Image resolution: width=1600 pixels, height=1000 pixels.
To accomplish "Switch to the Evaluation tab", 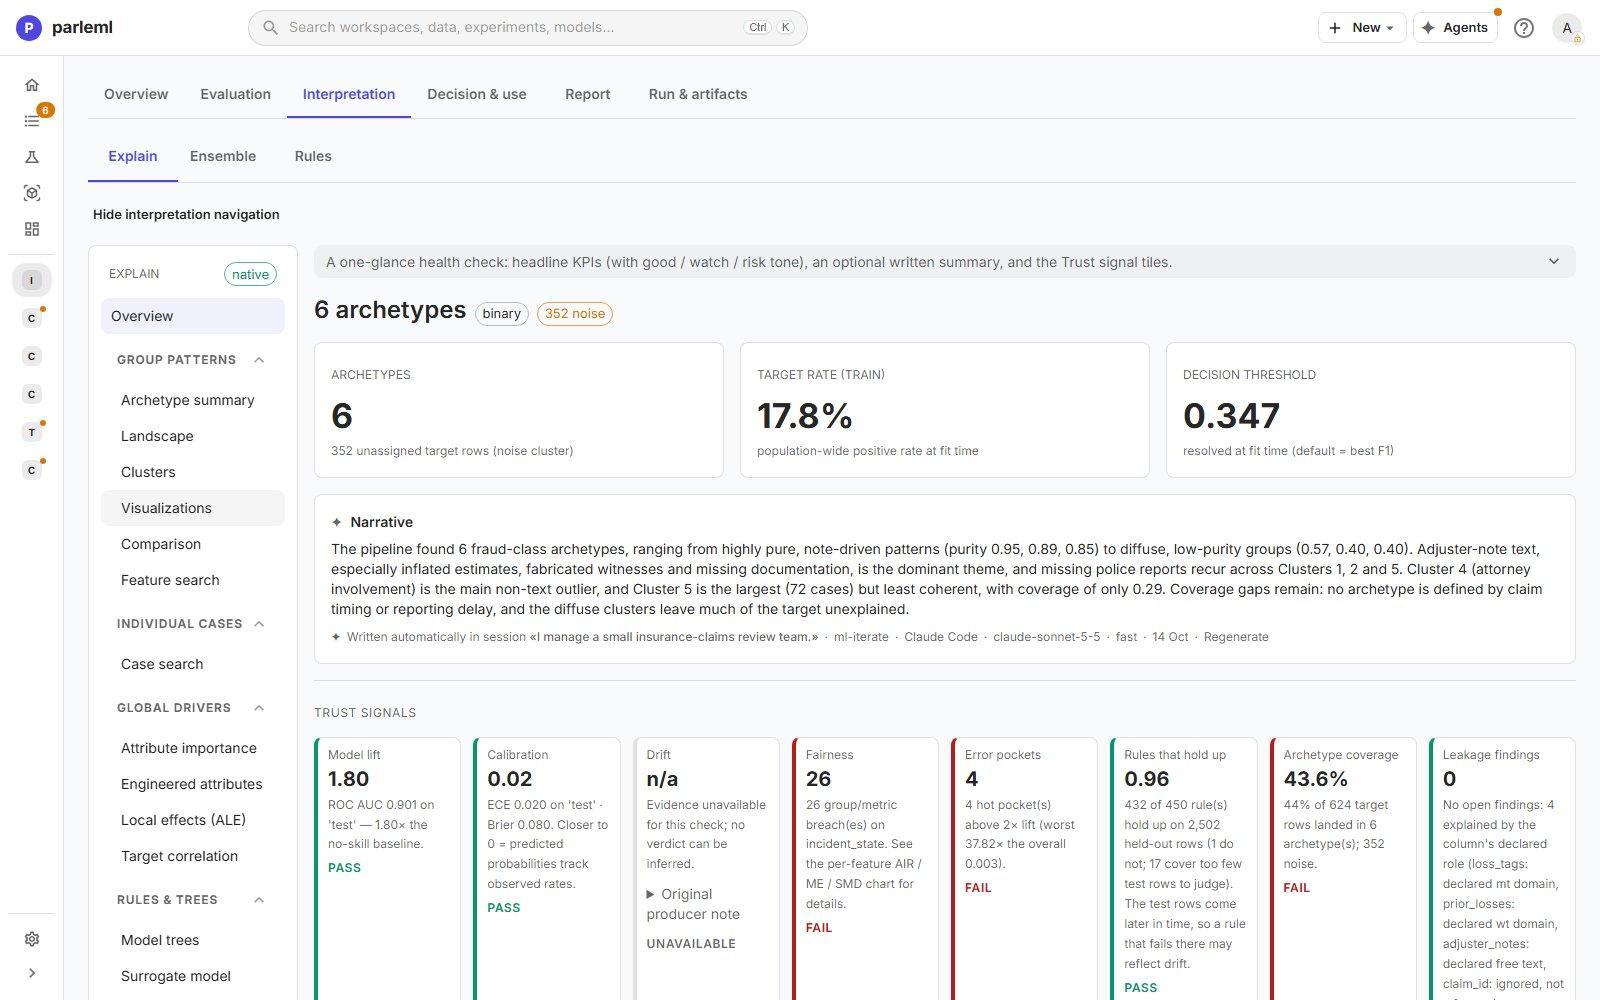I will pyautogui.click(x=235, y=94).
